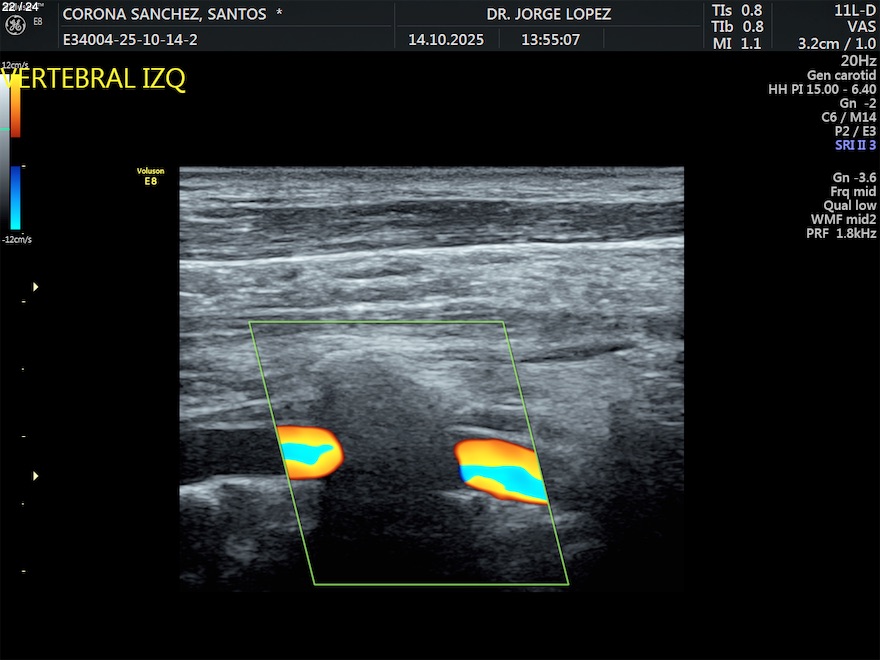The image size is (880, 660).
Task: Click the PRF 1.8kHz parameter
Action: [841, 233]
